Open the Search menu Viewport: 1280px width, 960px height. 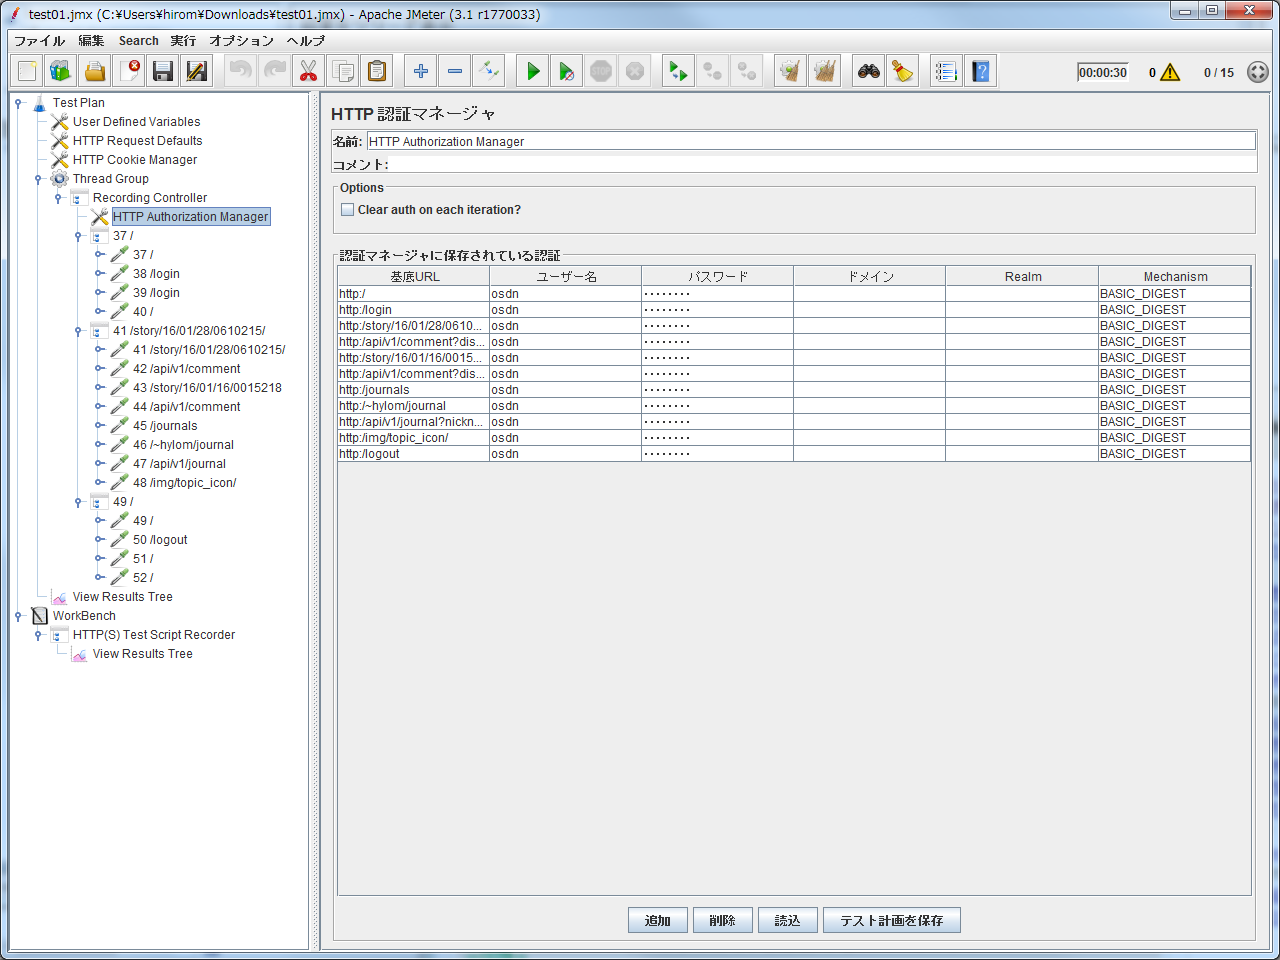click(138, 41)
